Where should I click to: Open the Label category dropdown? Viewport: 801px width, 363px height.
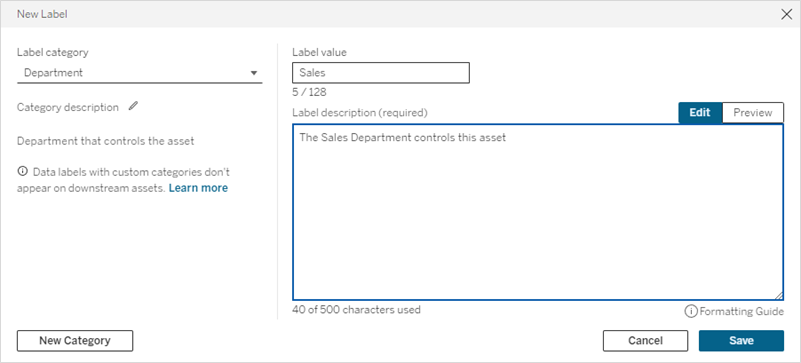(x=139, y=73)
